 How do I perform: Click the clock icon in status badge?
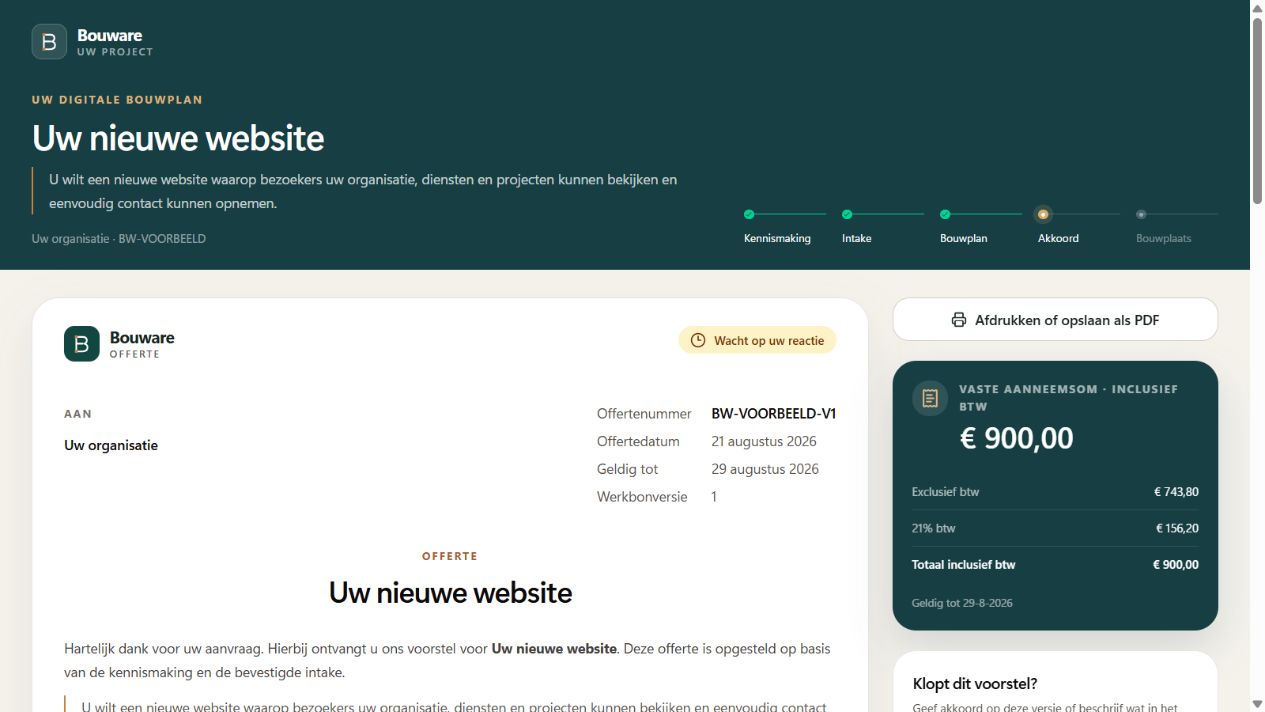pyautogui.click(x=698, y=341)
